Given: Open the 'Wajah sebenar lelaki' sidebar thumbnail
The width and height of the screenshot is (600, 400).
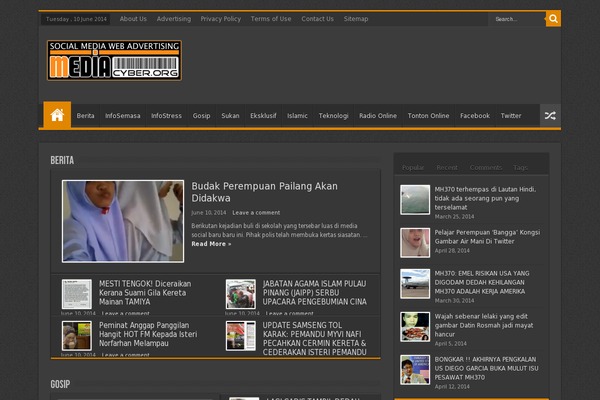Looking at the screenshot, I should click(x=415, y=327).
